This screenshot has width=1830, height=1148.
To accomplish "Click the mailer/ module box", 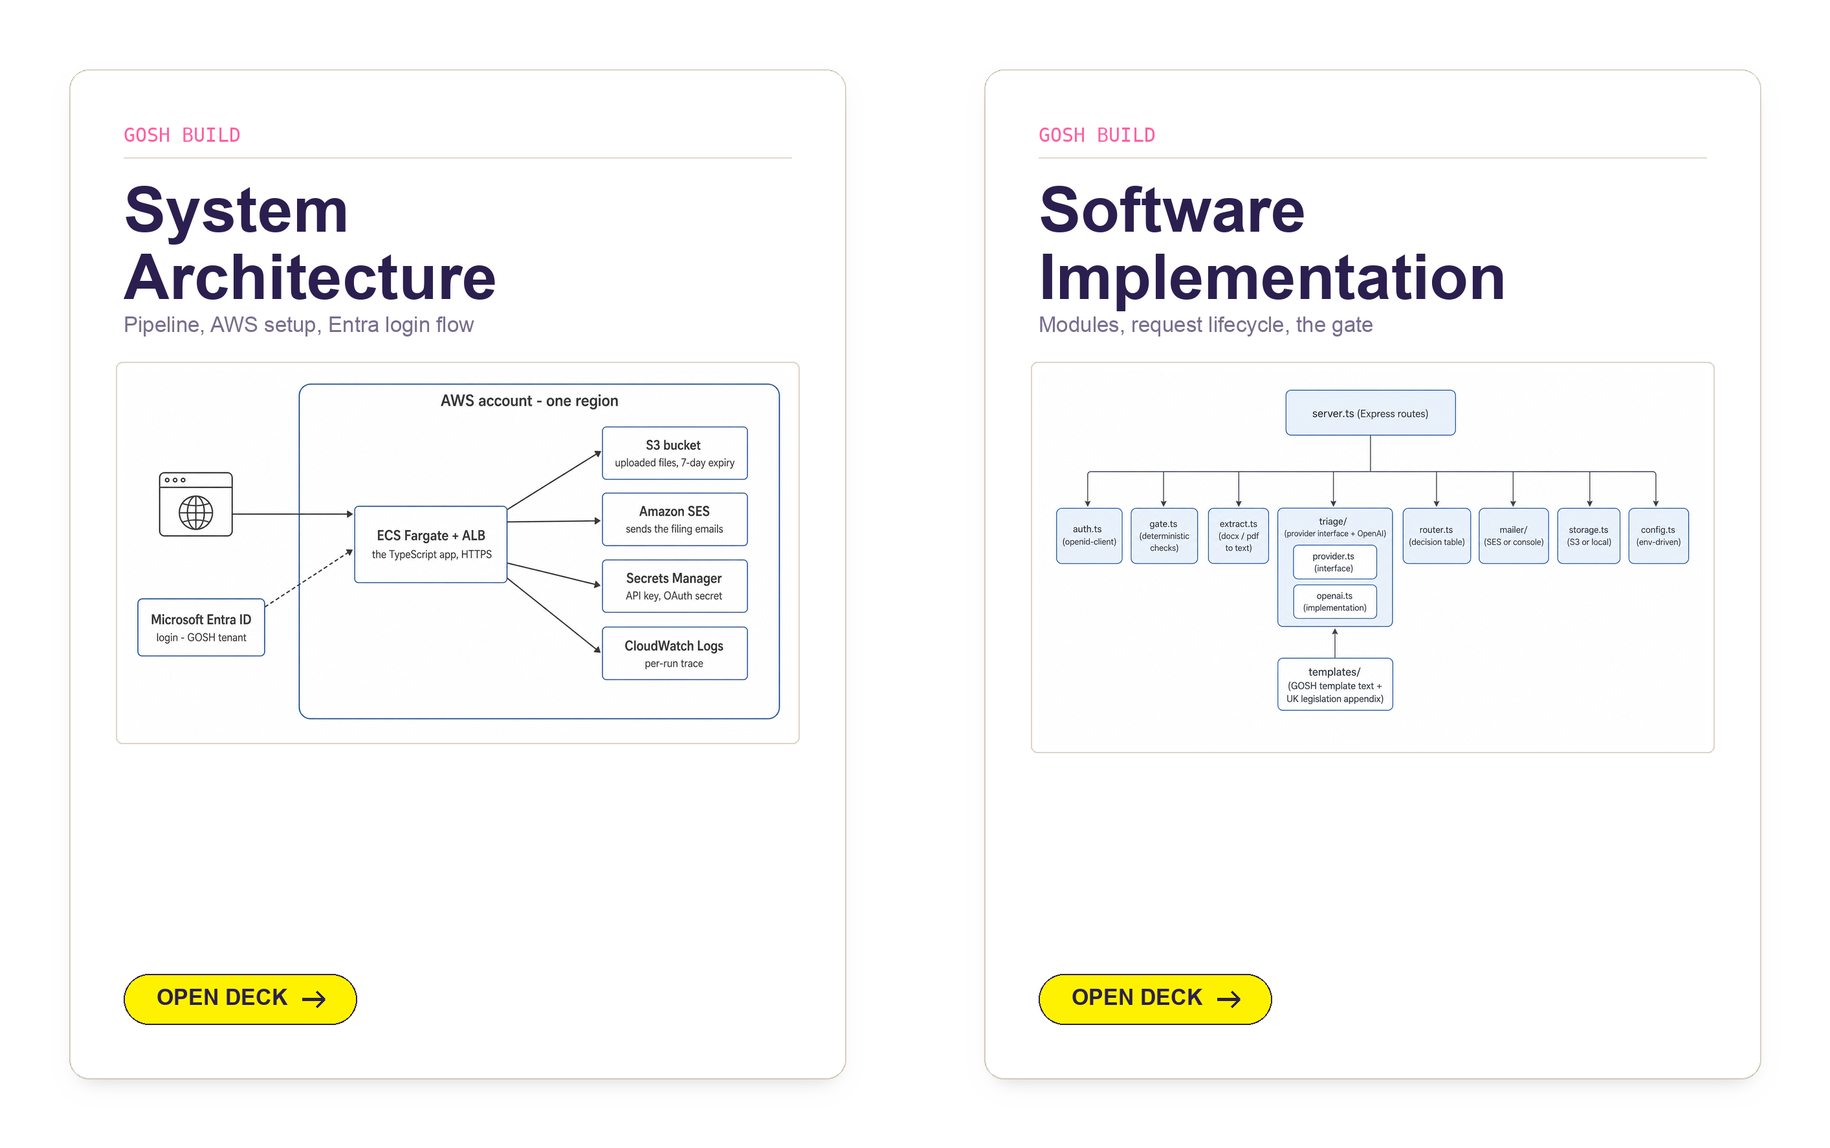I will [x=1514, y=536].
